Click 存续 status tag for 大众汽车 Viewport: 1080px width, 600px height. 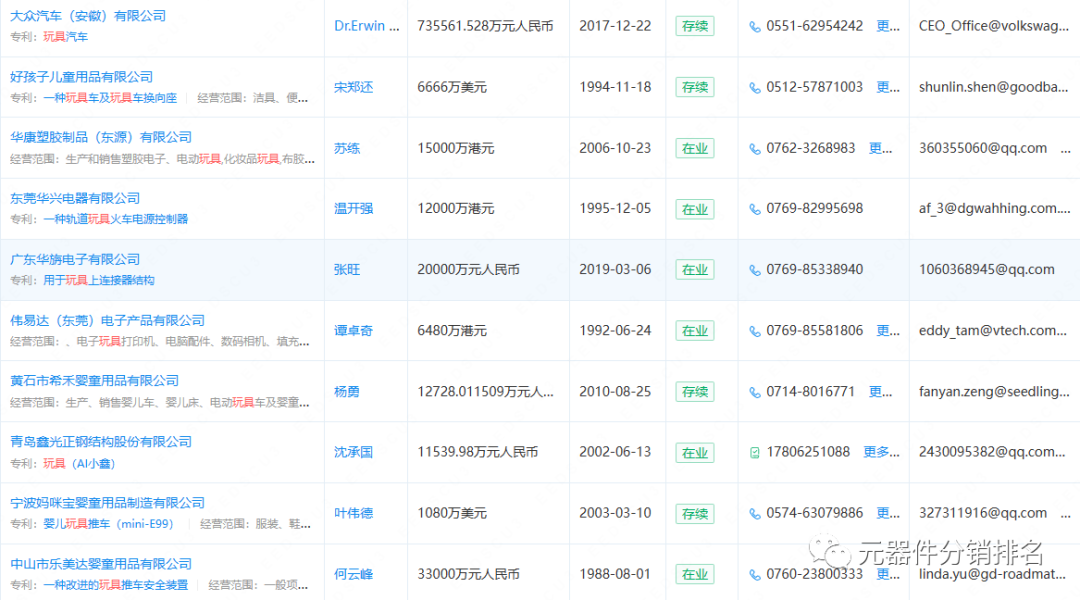694,26
